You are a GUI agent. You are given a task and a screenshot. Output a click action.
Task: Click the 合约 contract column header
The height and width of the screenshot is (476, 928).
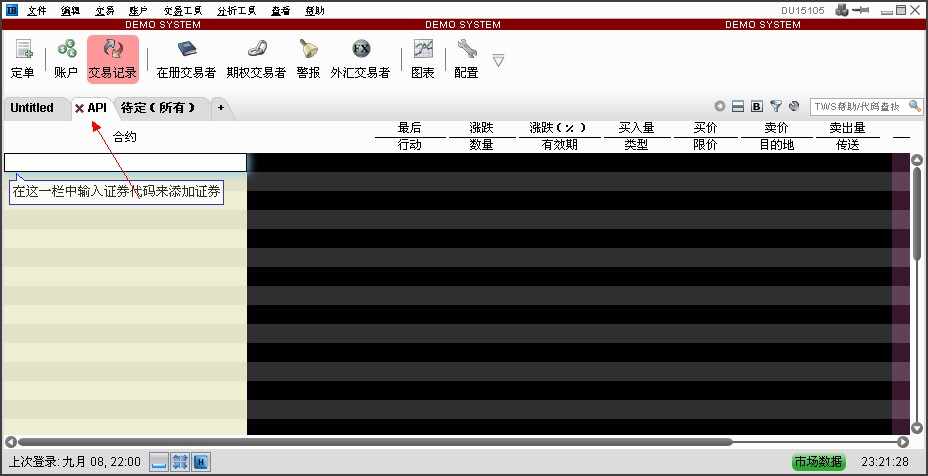coord(125,137)
